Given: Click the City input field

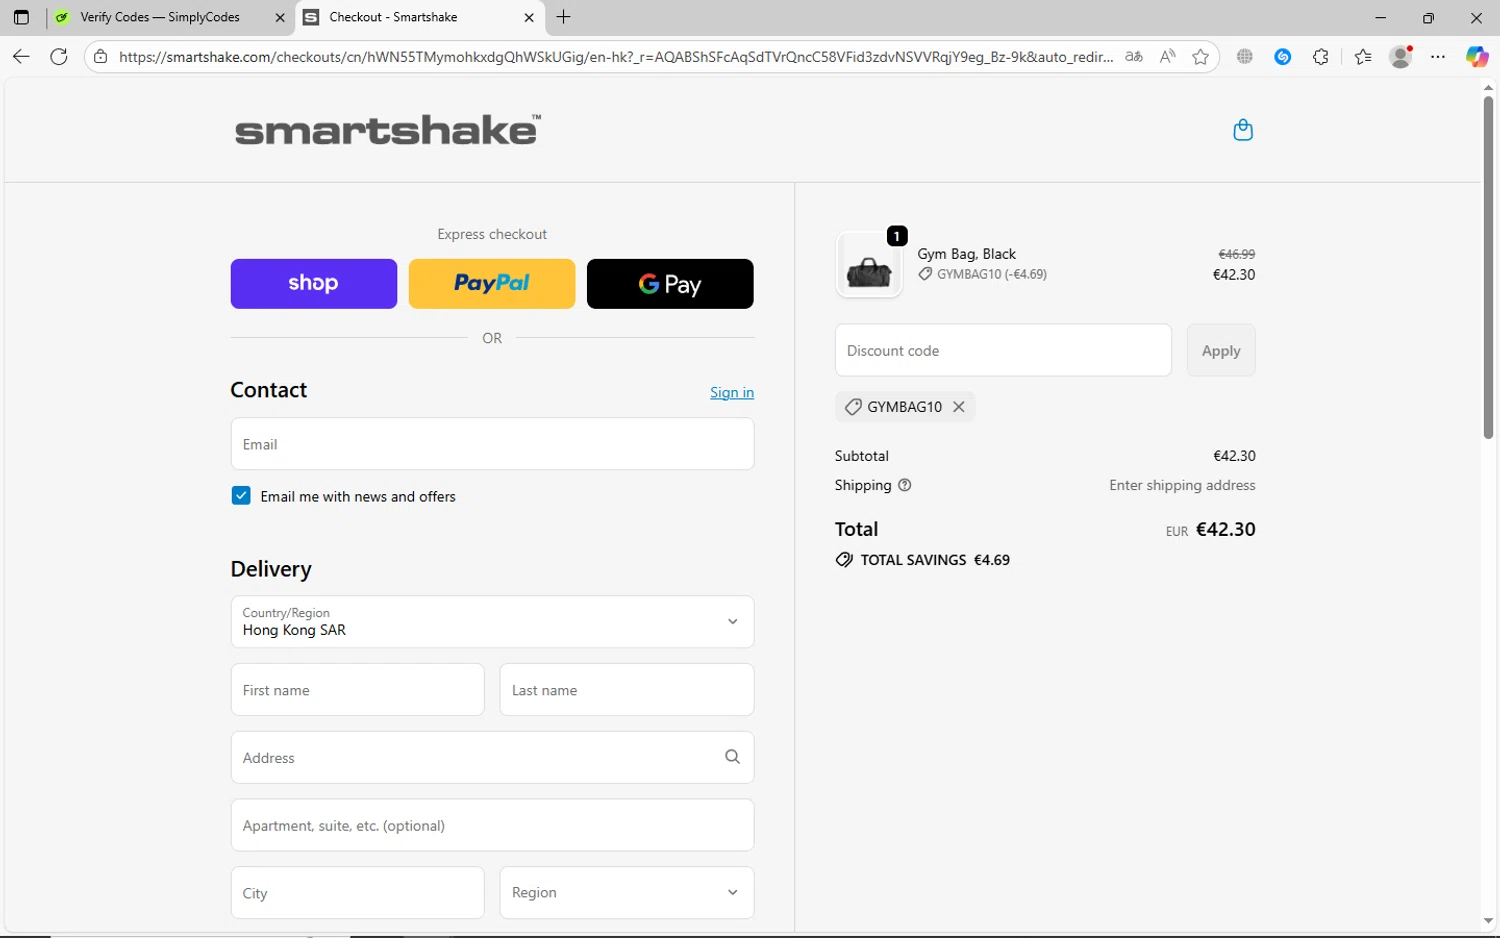Looking at the screenshot, I should click(x=357, y=892).
